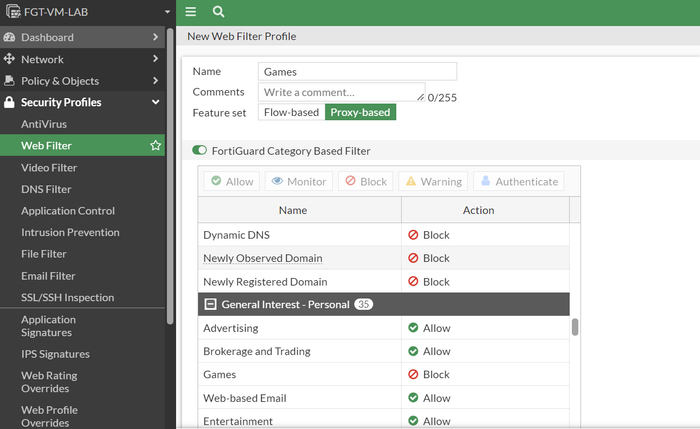Expand the Dashboard menu chevron
The height and width of the screenshot is (429, 700).
click(155, 37)
